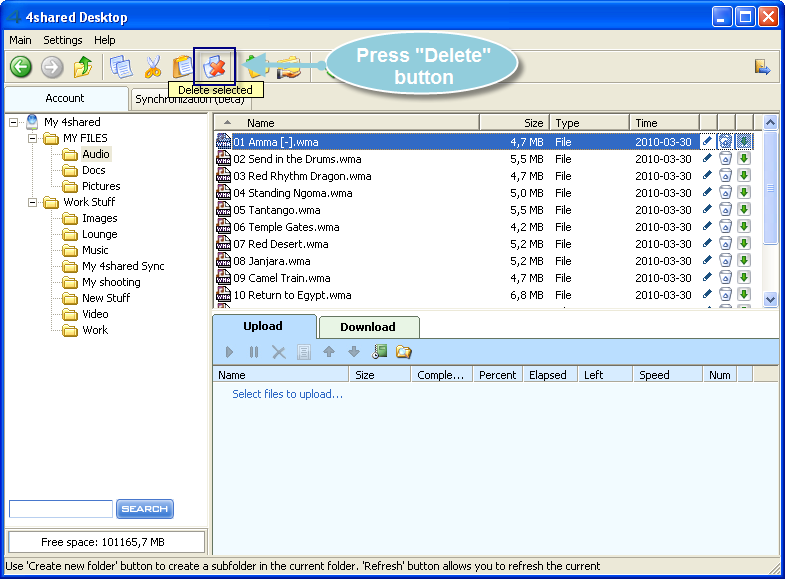Click file list scrollbar up arrow
Image resolution: width=785 pixels, height=579 pixels.
point(770,122)
